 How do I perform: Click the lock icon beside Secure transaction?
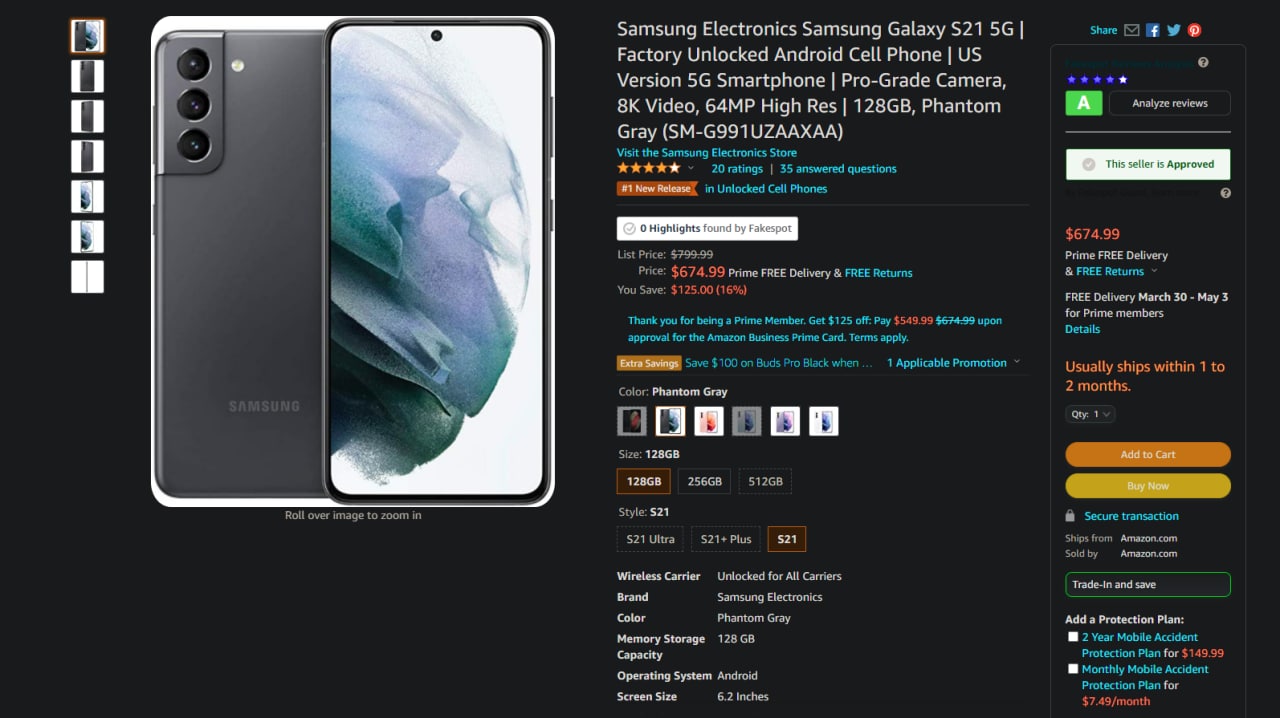(1070, 516)
